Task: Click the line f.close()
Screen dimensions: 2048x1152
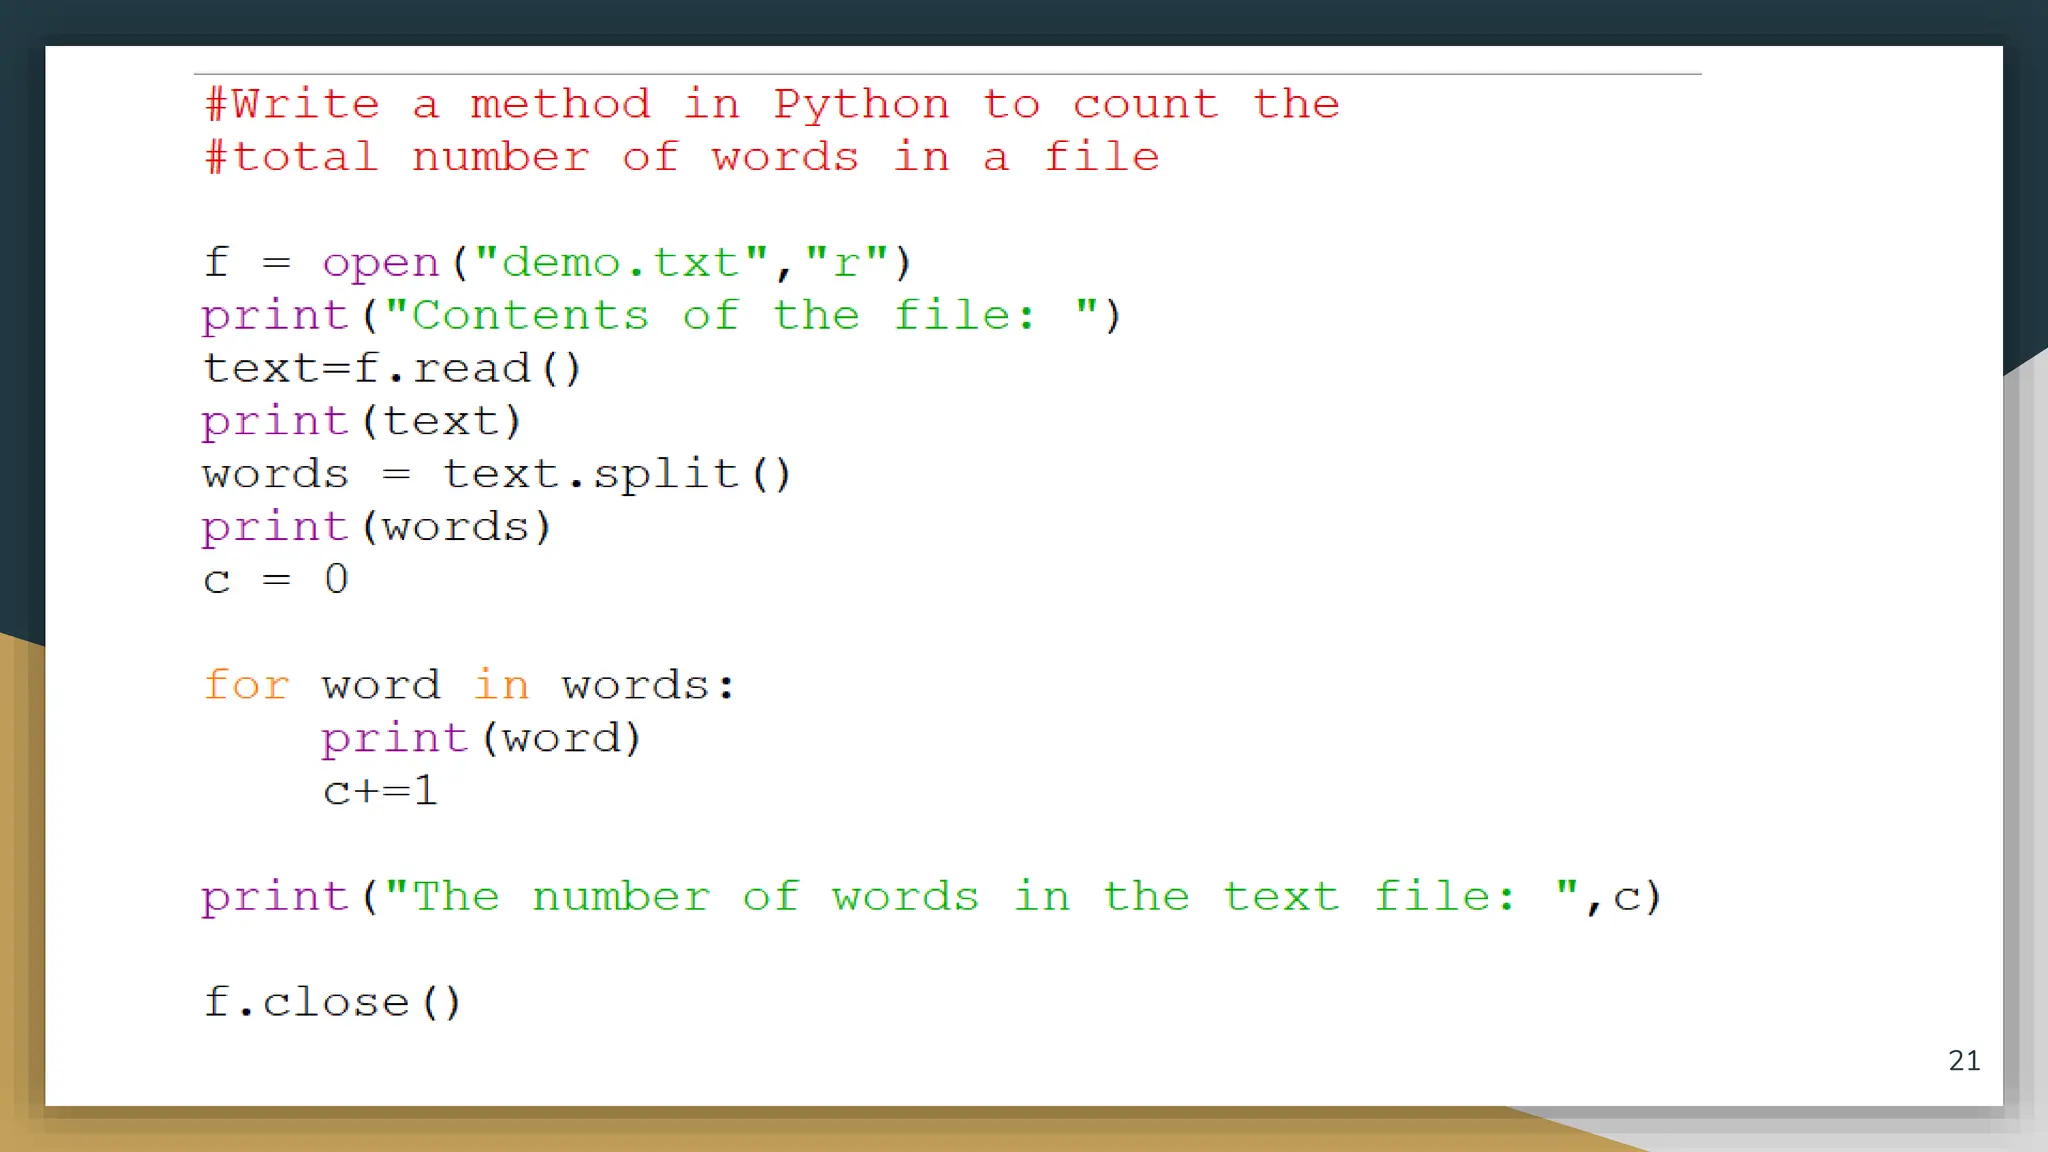Action: tap(333, 1002)
